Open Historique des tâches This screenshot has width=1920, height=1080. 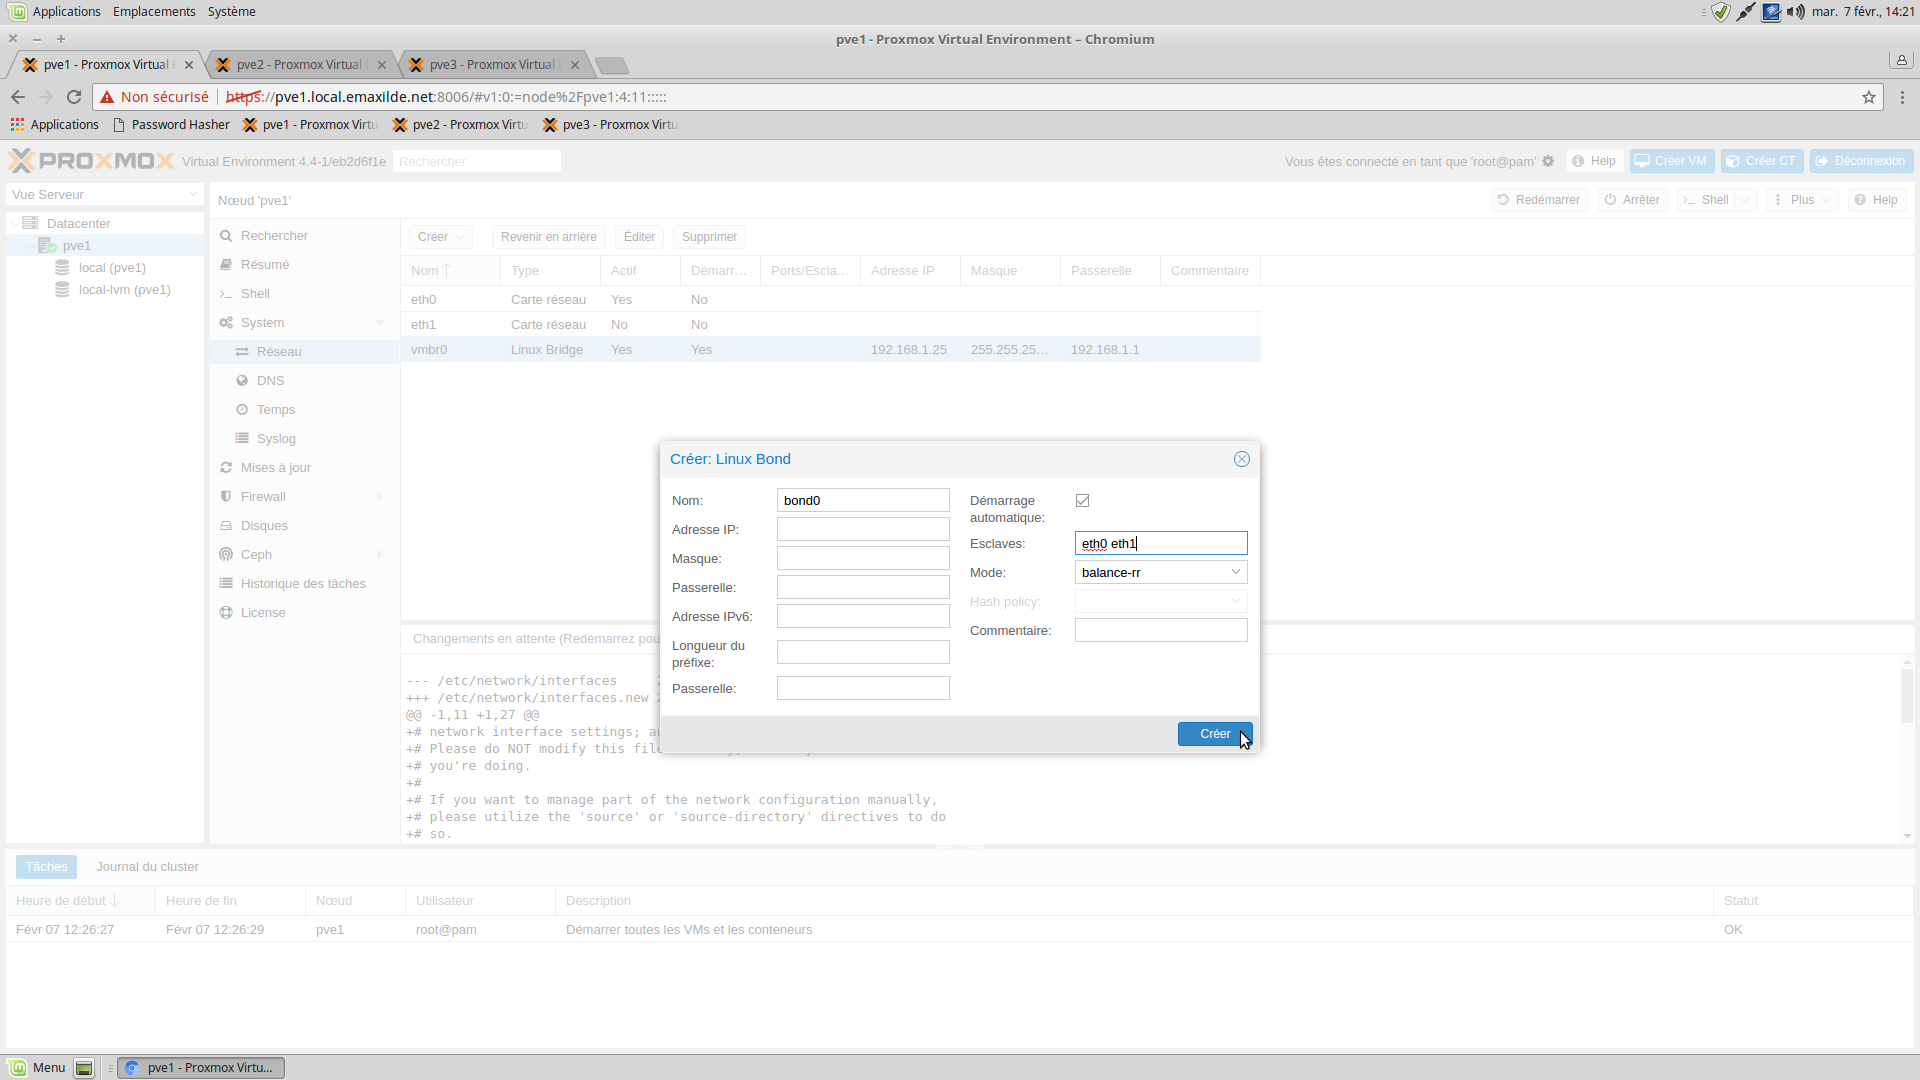[x=304, y=583]
